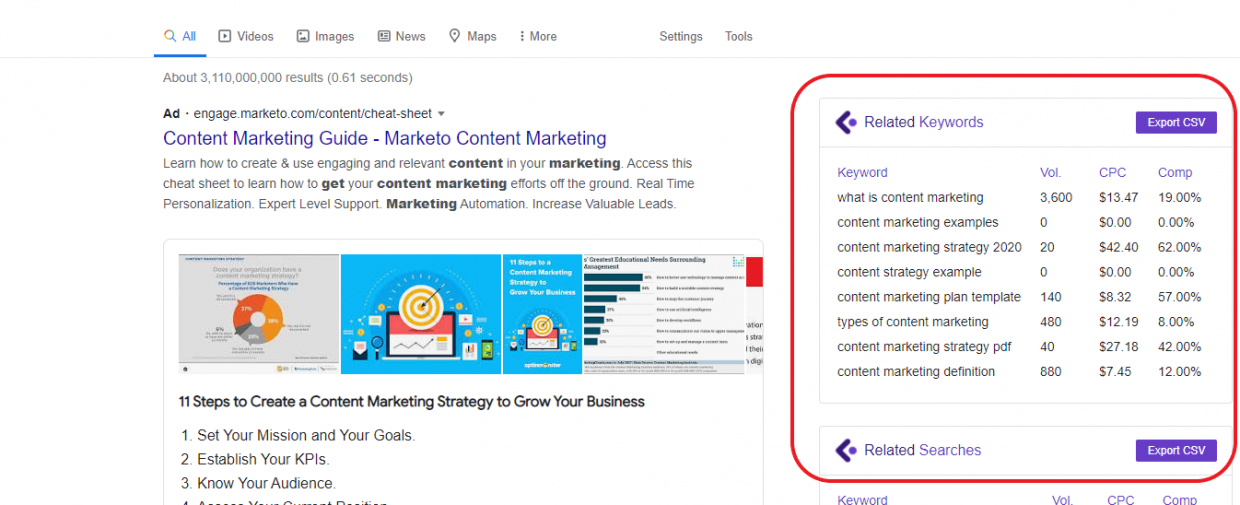Click keyword 'types of content marketing'

point(912,322)
